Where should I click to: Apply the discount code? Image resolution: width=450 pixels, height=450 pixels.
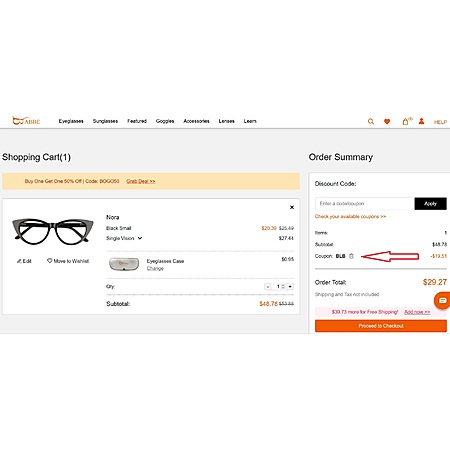430,204
